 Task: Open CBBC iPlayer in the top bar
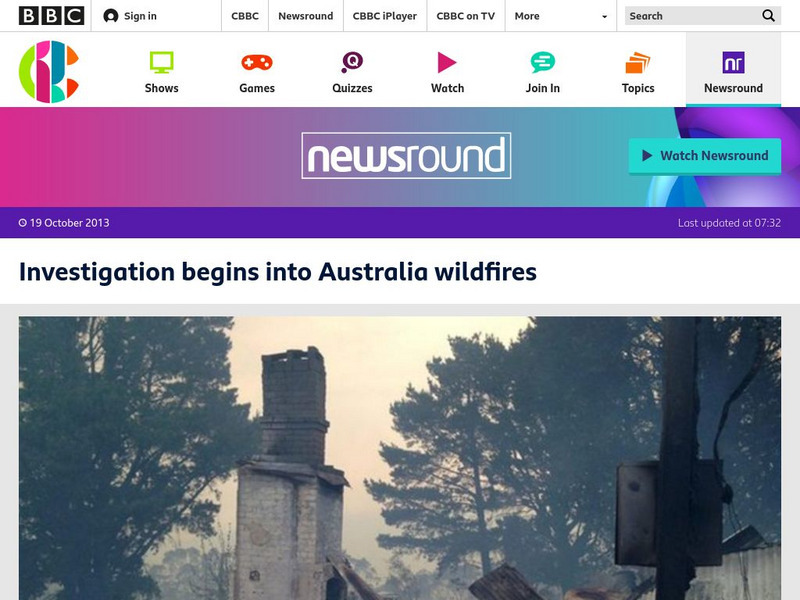[385, 16]
